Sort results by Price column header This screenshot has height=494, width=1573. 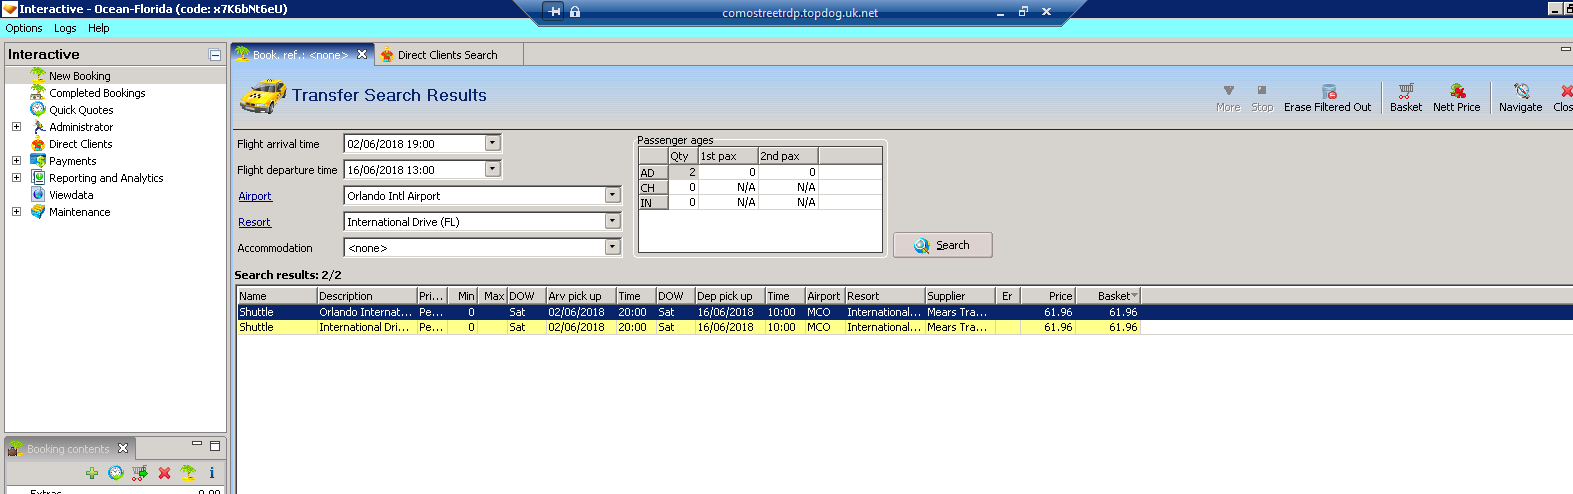tap(1048, 296)
